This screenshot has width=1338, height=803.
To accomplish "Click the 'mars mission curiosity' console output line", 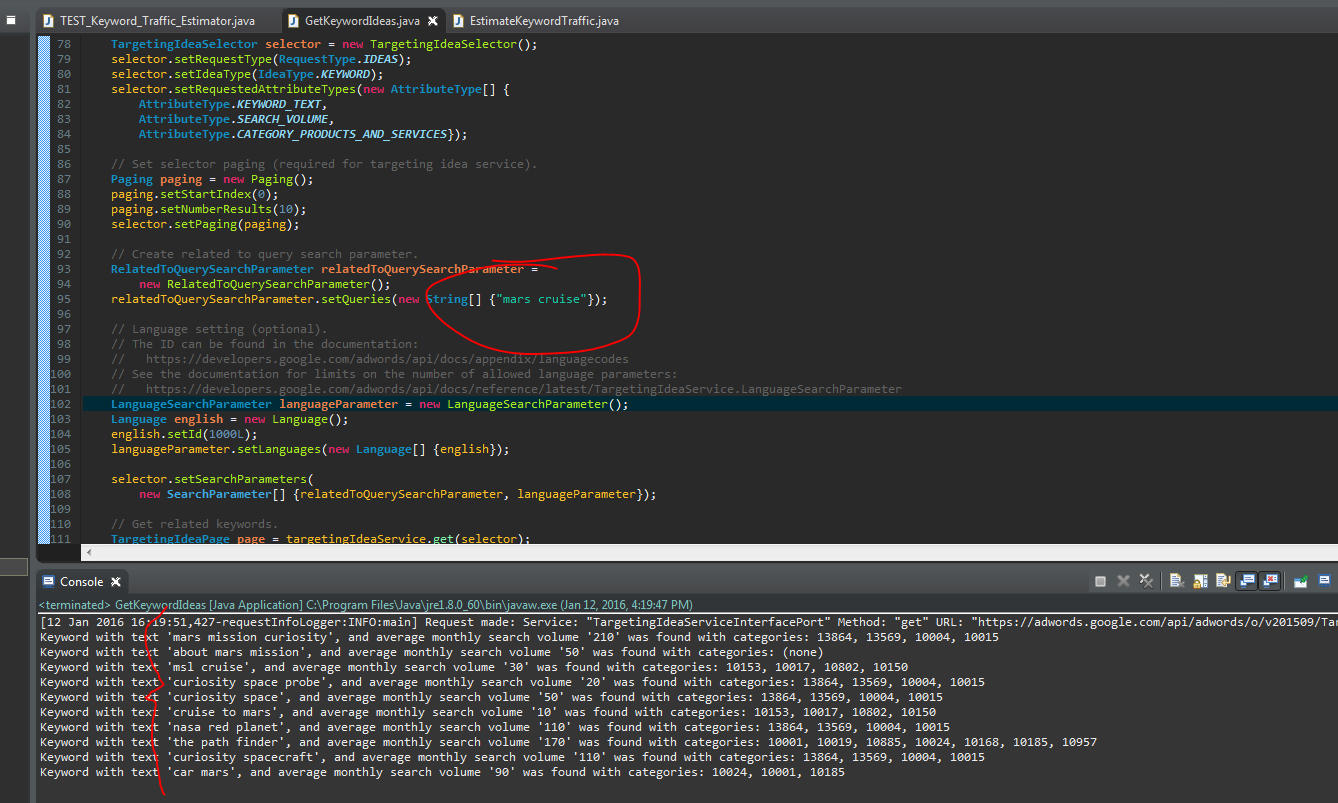I will click(x=519, y=637).
